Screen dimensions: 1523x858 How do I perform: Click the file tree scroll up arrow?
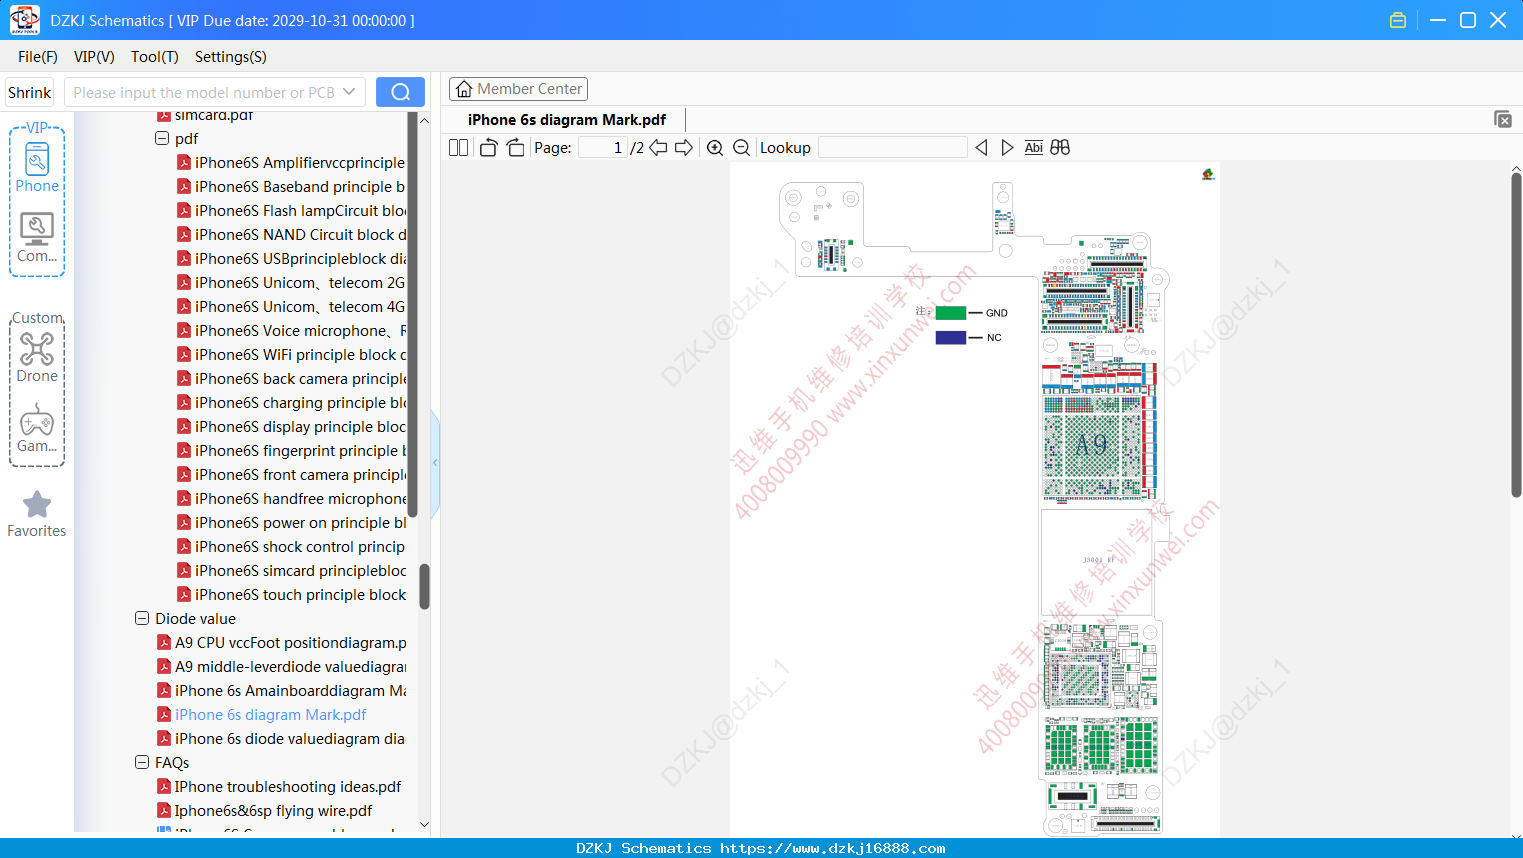point(424,120)
